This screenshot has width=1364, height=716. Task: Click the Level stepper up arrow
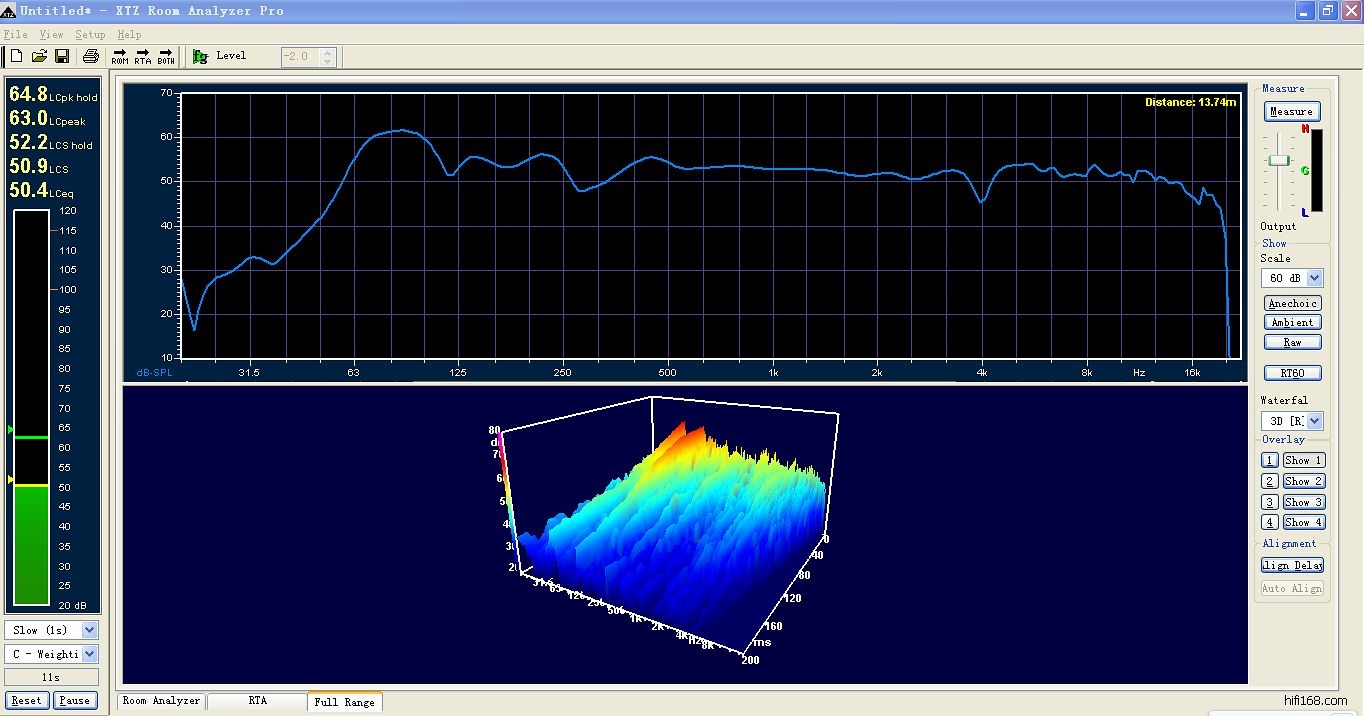[328, 52]
